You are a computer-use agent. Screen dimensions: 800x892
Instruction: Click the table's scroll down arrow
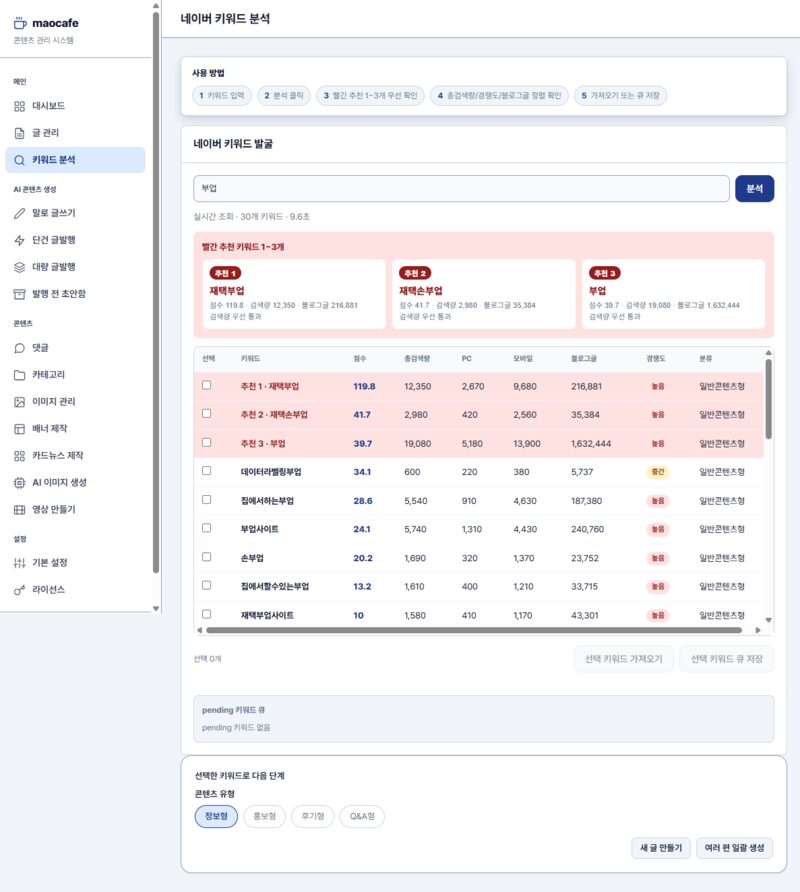point(769,620)
